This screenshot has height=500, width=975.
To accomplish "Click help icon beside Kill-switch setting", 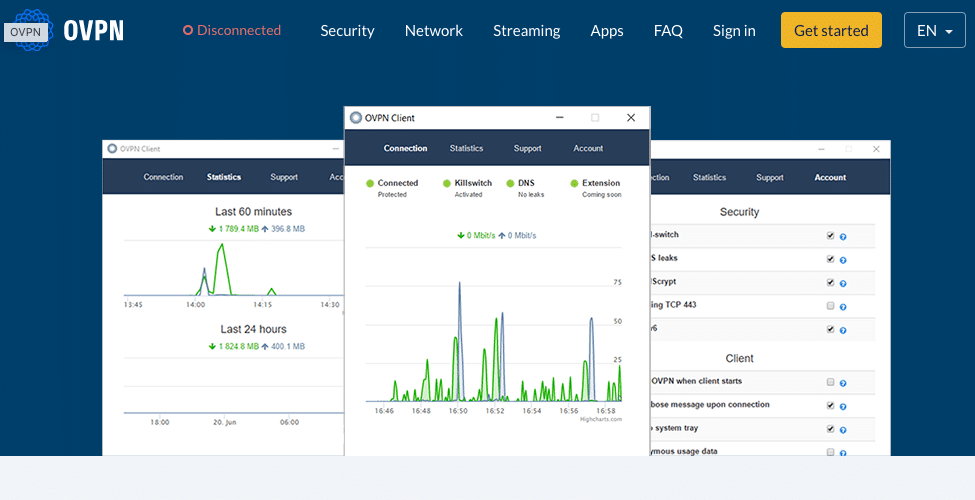I will point(843,237).
